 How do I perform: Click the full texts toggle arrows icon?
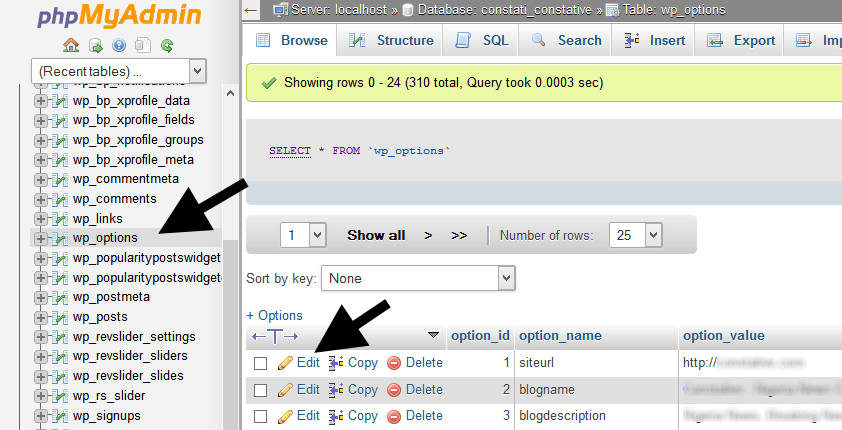click(275, 337)
